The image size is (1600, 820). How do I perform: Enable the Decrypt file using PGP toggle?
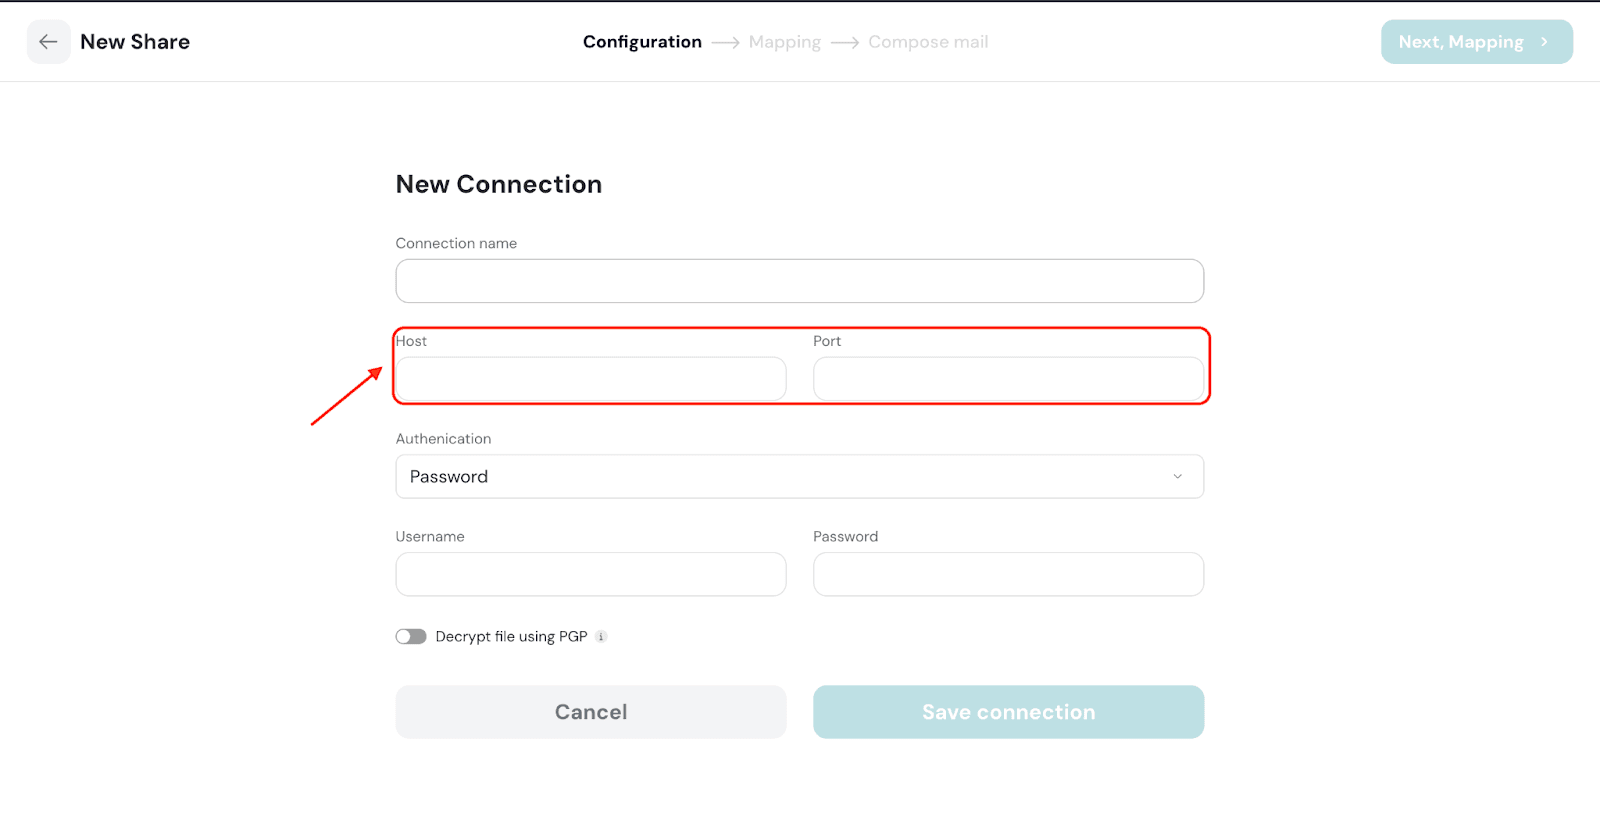tap(411, 637)
